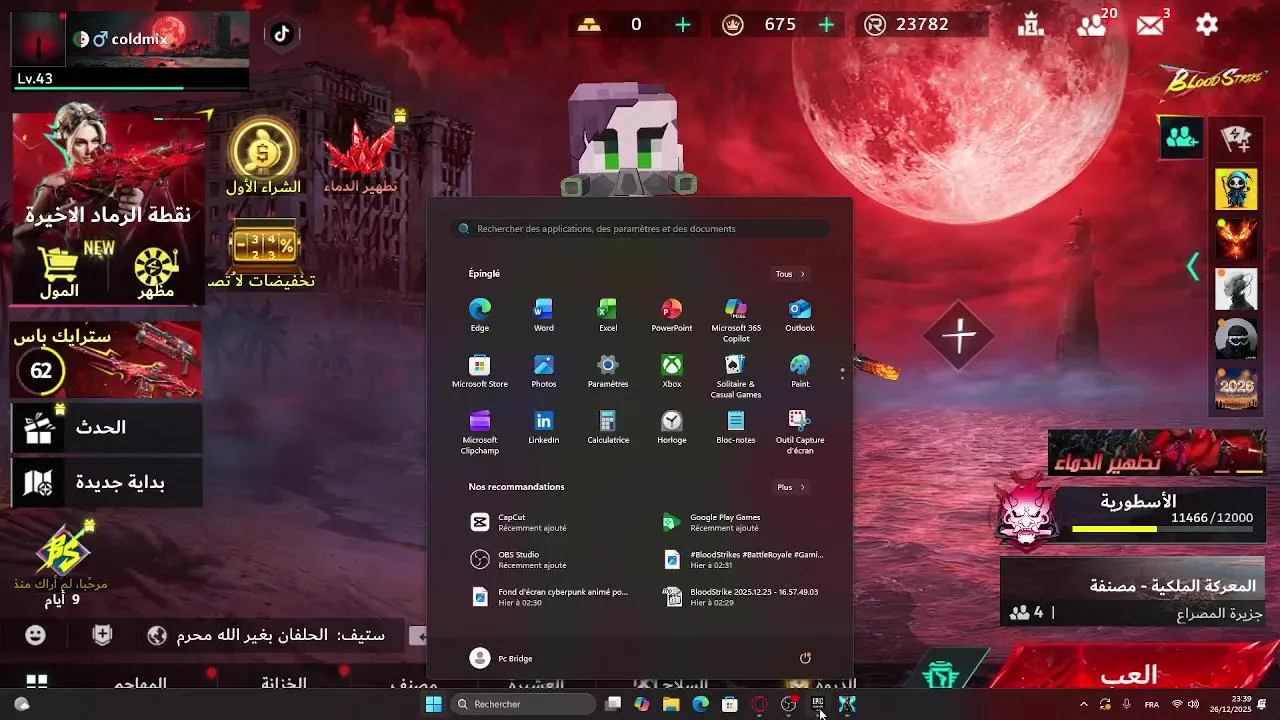Open Outlook from pinned apps
Screen dimensions: 1280x720
point(800,315)
